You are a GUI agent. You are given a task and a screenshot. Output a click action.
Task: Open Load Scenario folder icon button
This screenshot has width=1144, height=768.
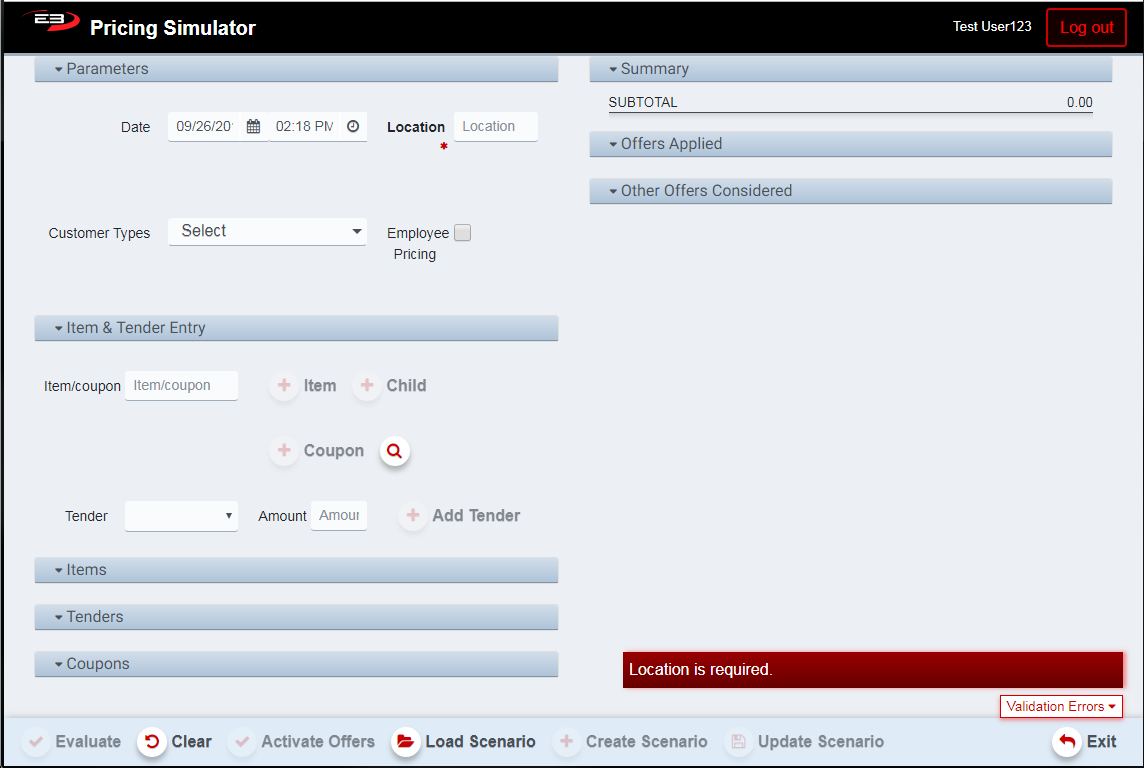coord(405,742)
